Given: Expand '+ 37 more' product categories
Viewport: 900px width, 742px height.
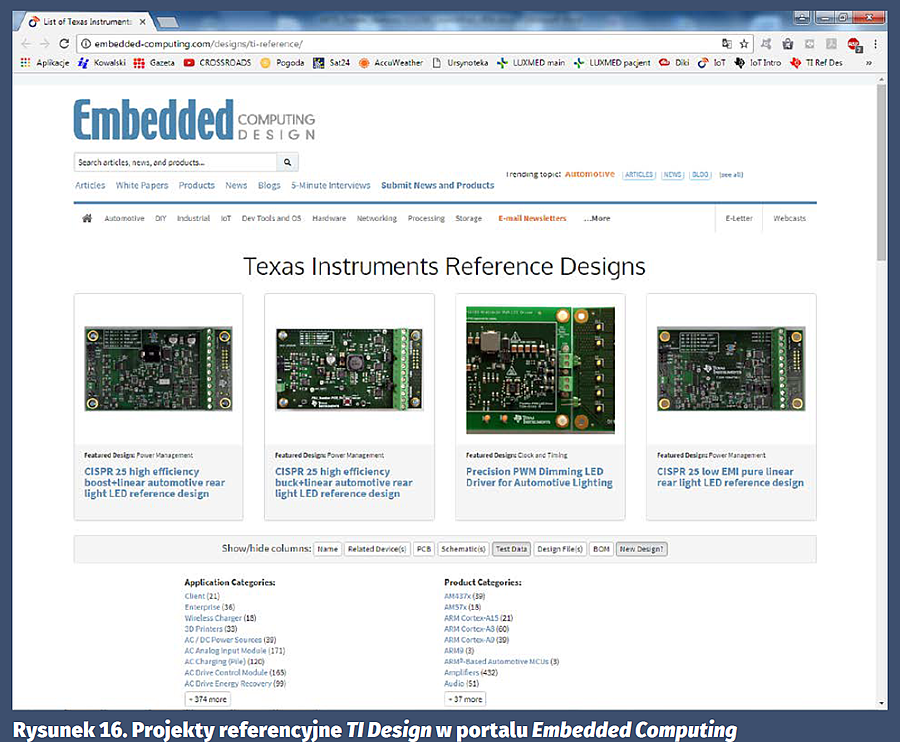Looking at the screenshot, I should pyautogui.click(x=465, y=699).
